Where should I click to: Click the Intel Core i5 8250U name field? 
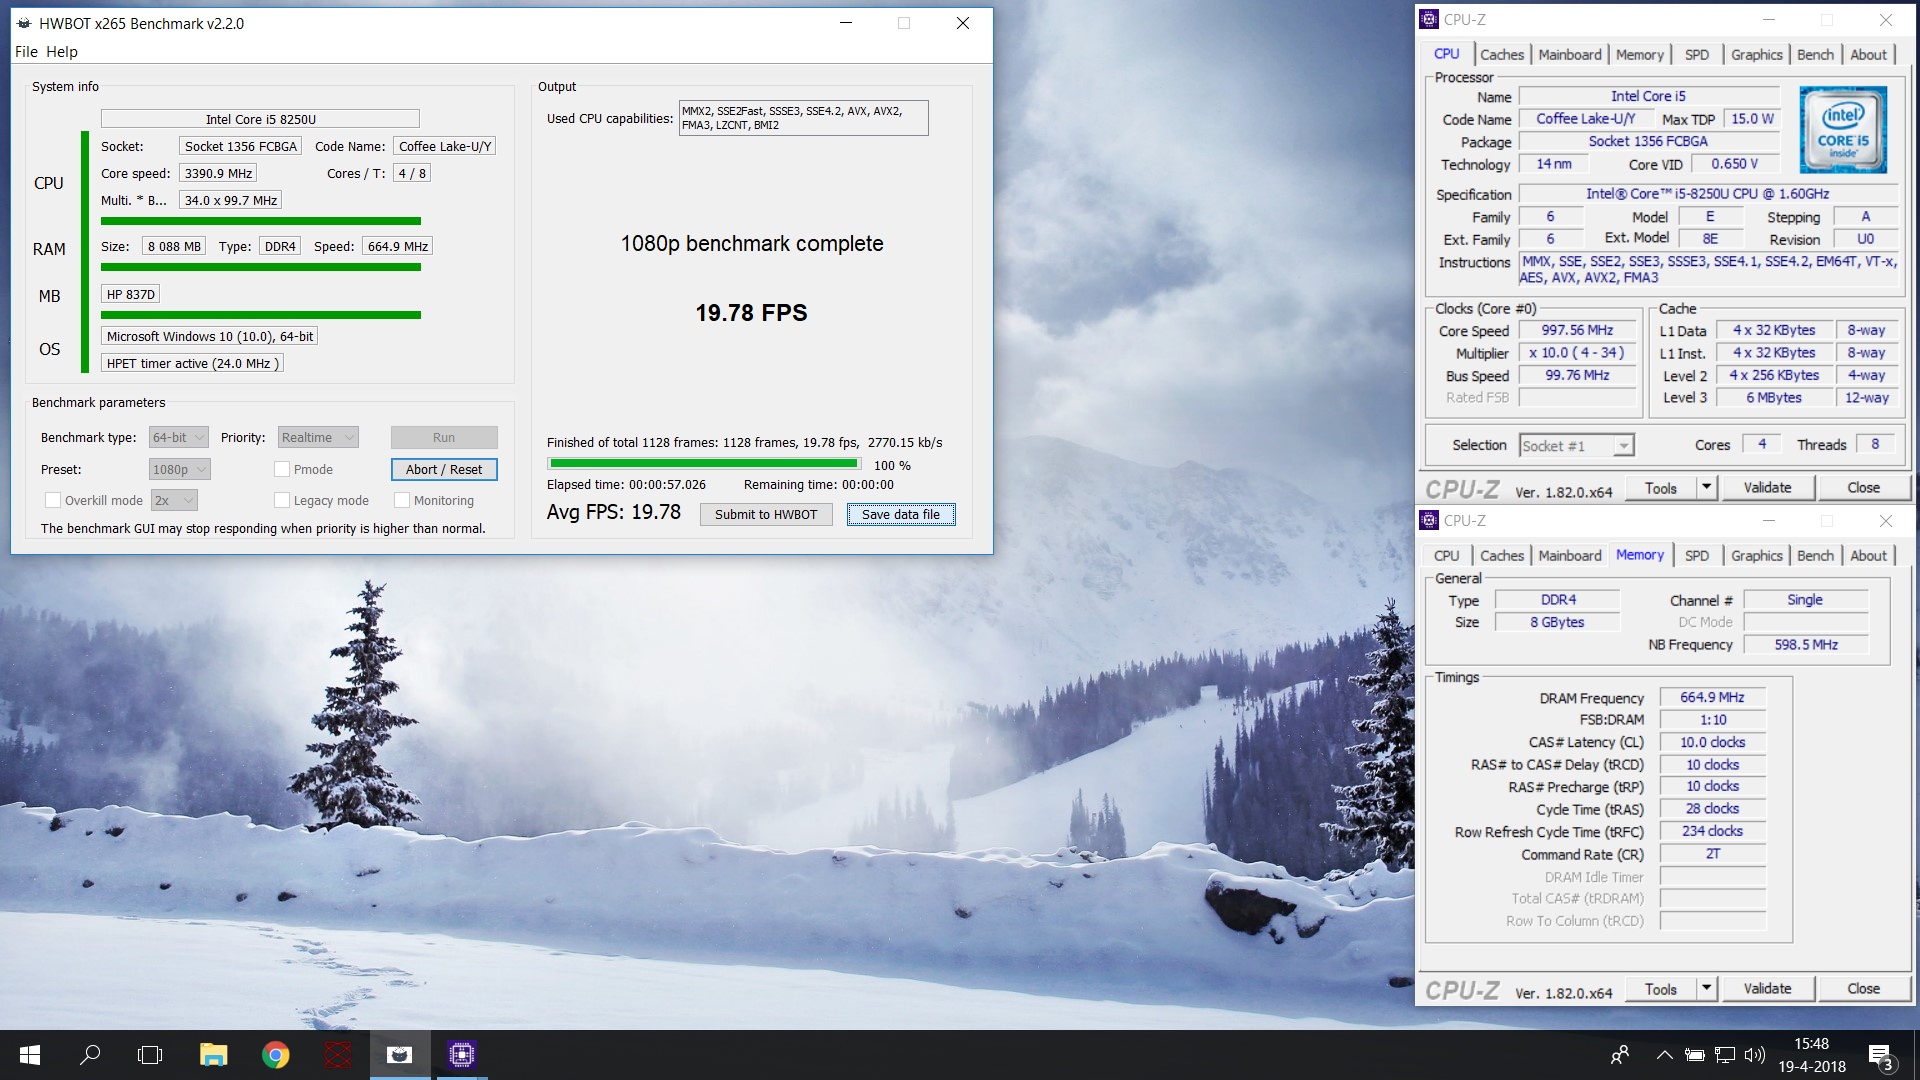point(260,119)
